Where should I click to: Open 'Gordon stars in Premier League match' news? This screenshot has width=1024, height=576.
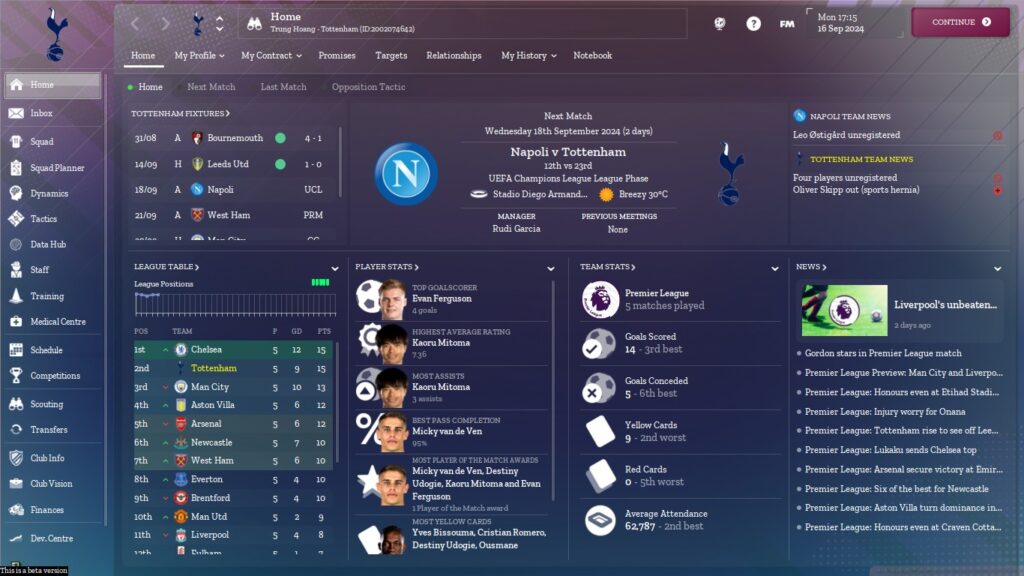[883, 353]
